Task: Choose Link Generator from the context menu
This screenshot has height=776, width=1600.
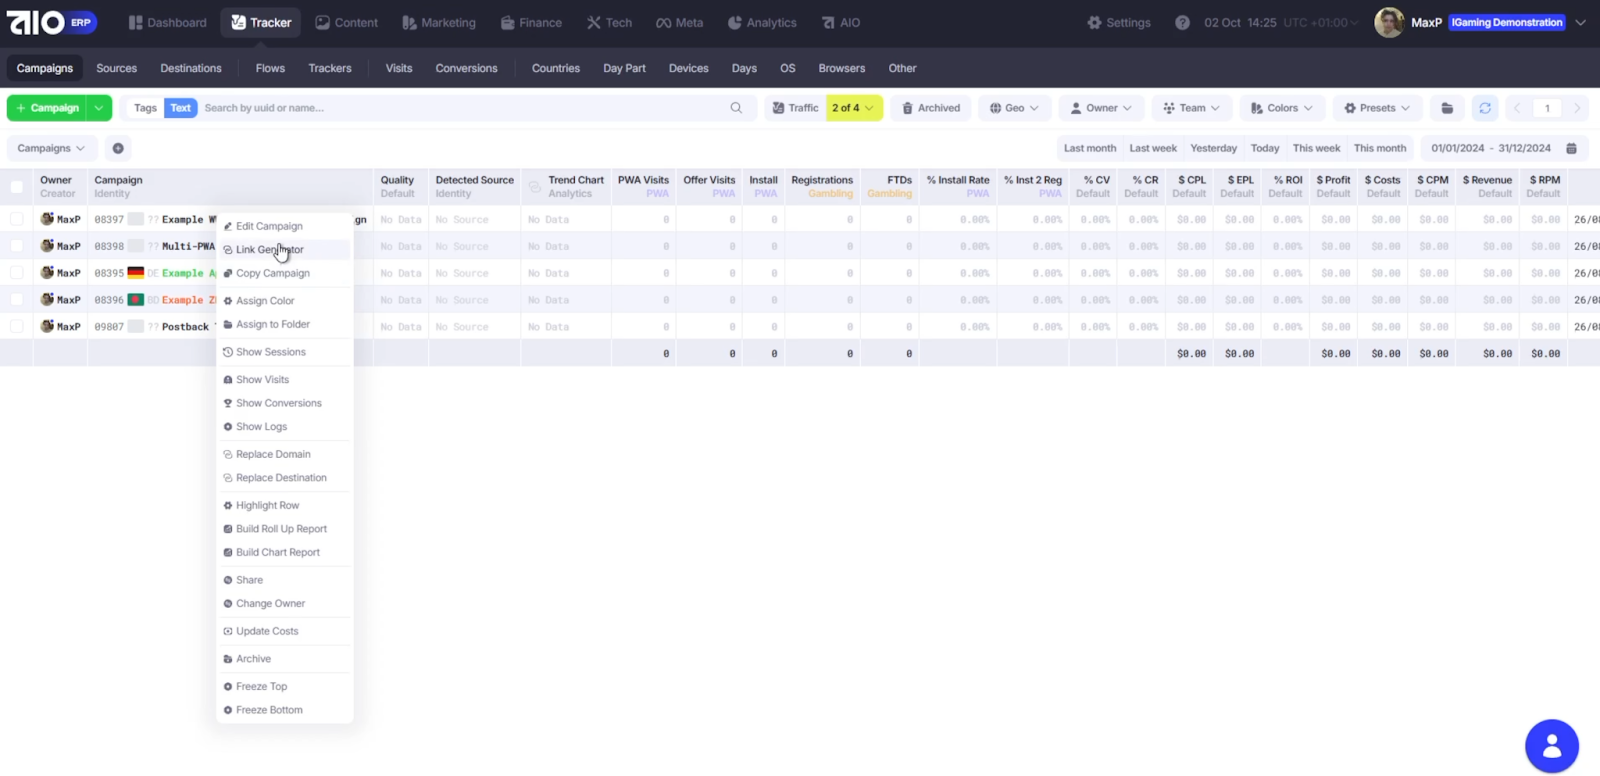Action: (x=269, y=250)
